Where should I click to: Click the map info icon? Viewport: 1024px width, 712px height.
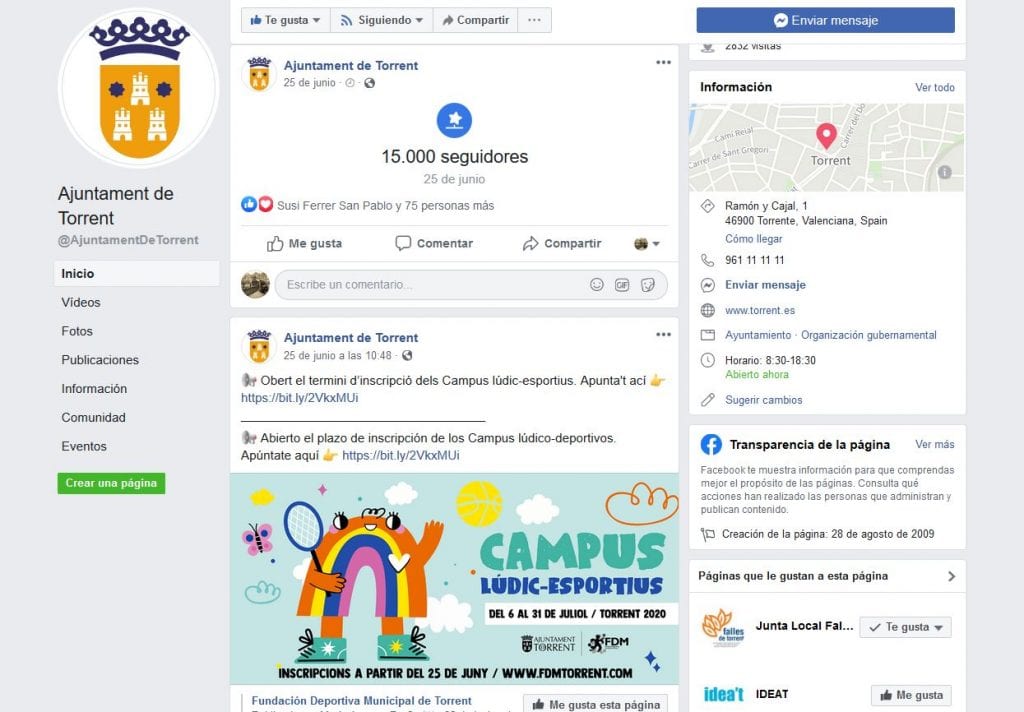click(944, 172)
